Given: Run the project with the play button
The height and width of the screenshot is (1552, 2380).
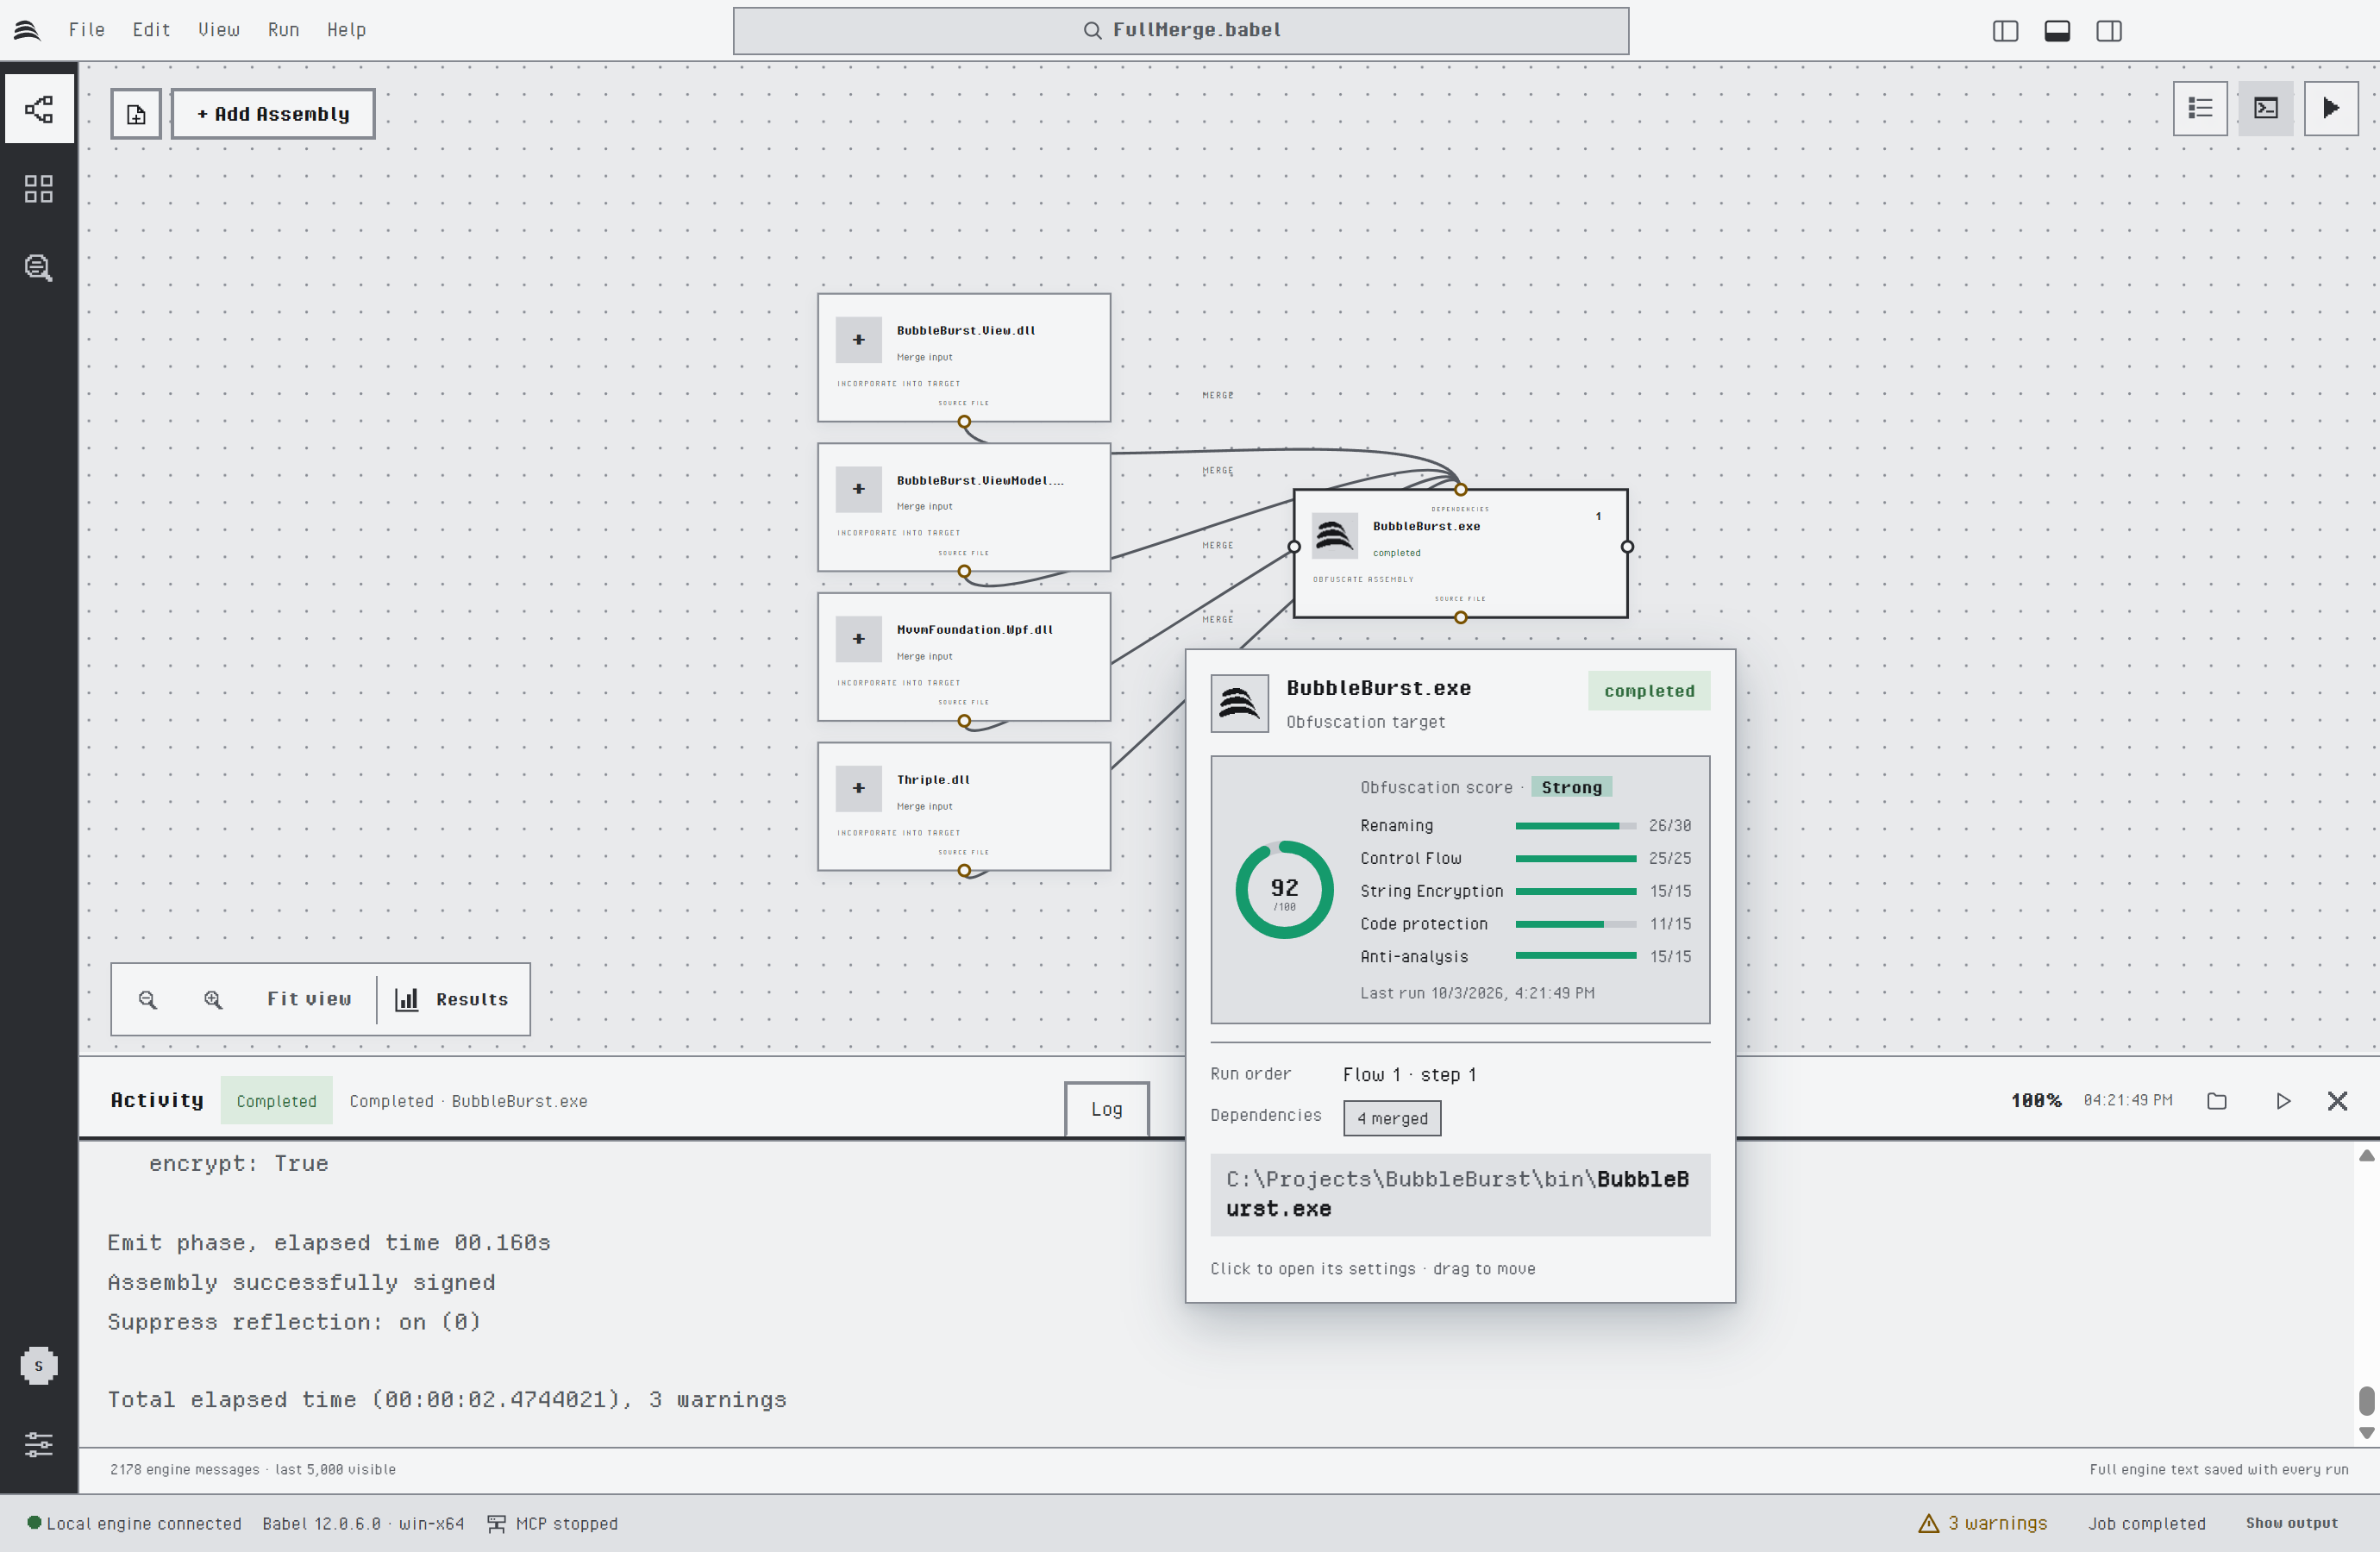Looking at the screenshot, I should coord(2331,108).
